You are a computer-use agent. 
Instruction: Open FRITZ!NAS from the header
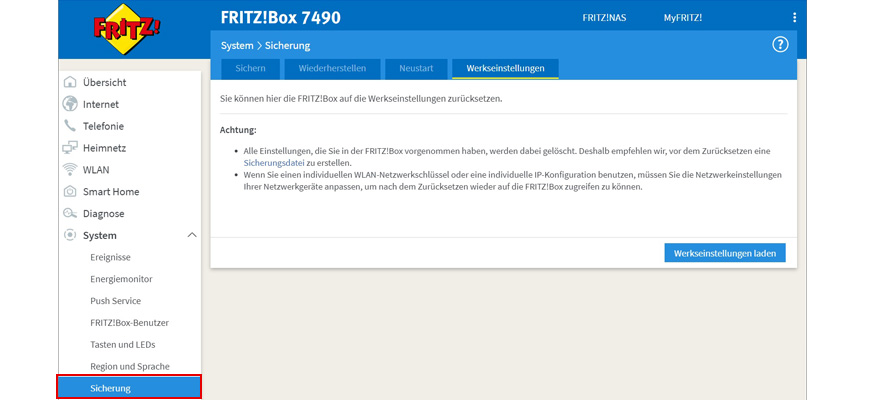tap(606, 18)
